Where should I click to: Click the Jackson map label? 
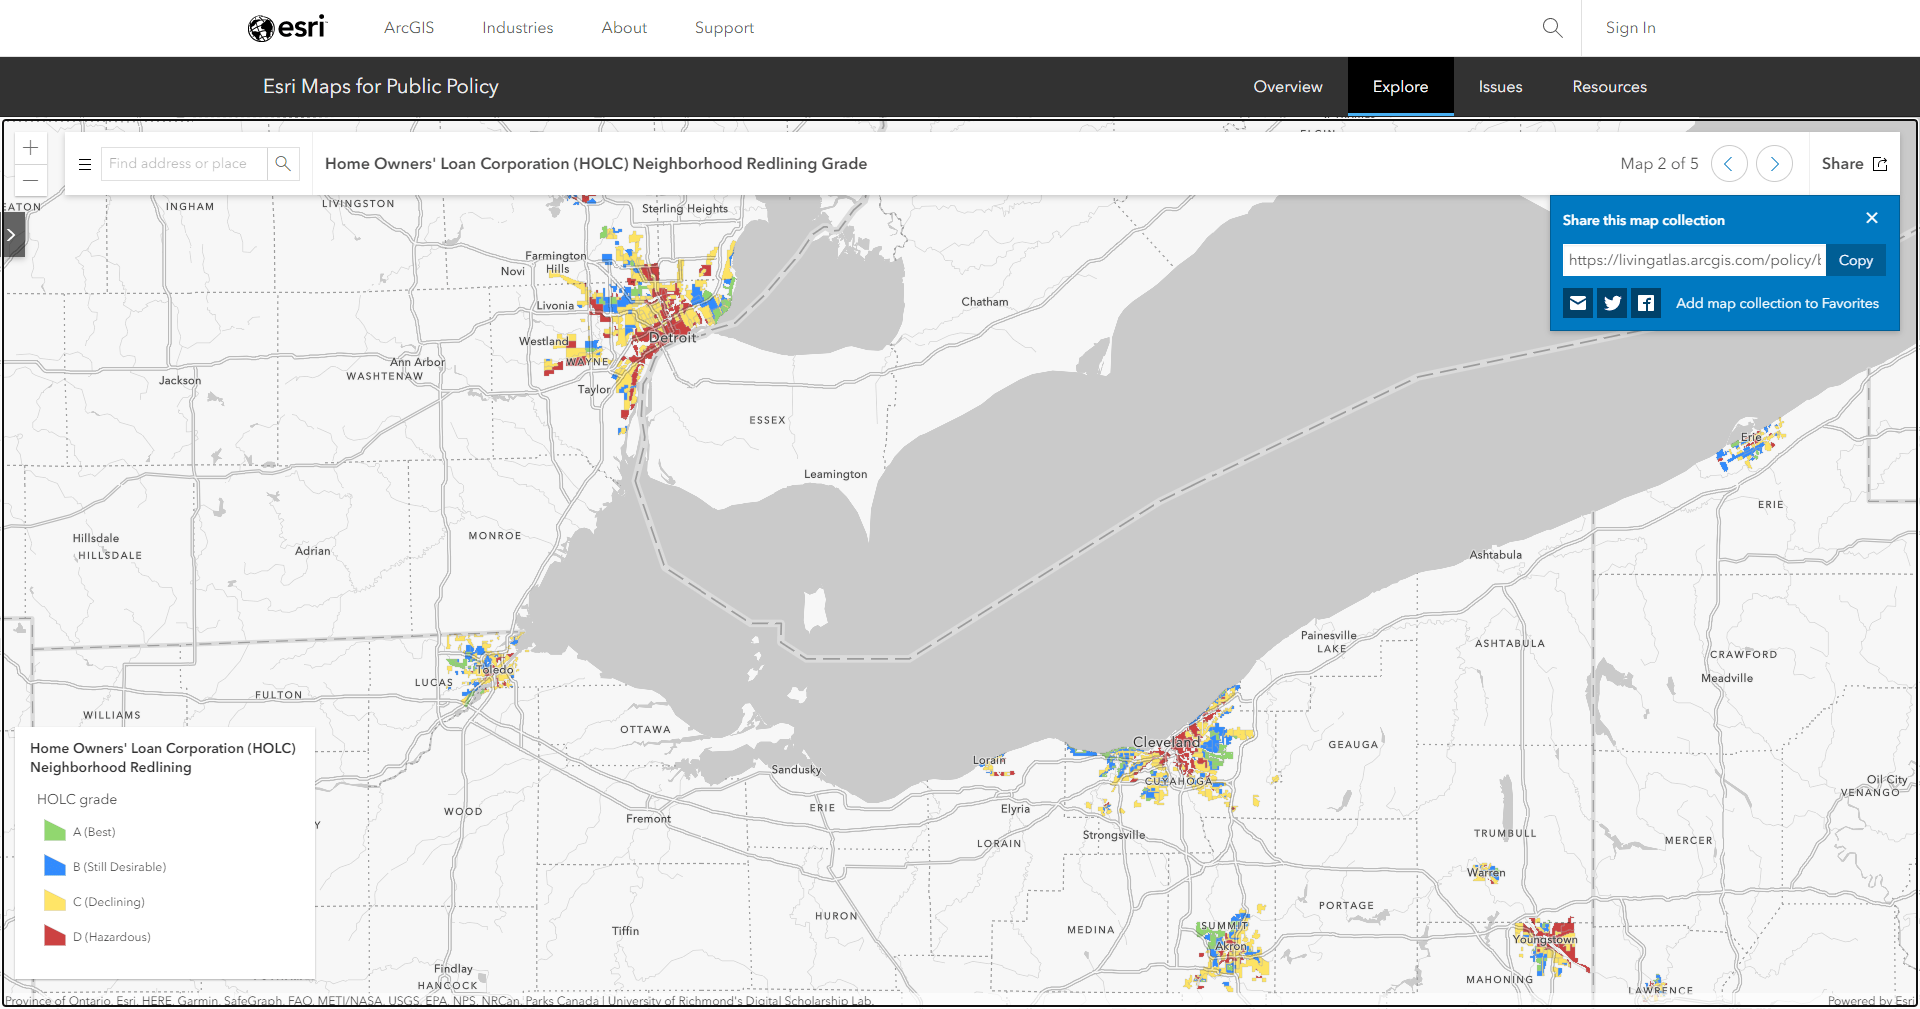[180, 381]
